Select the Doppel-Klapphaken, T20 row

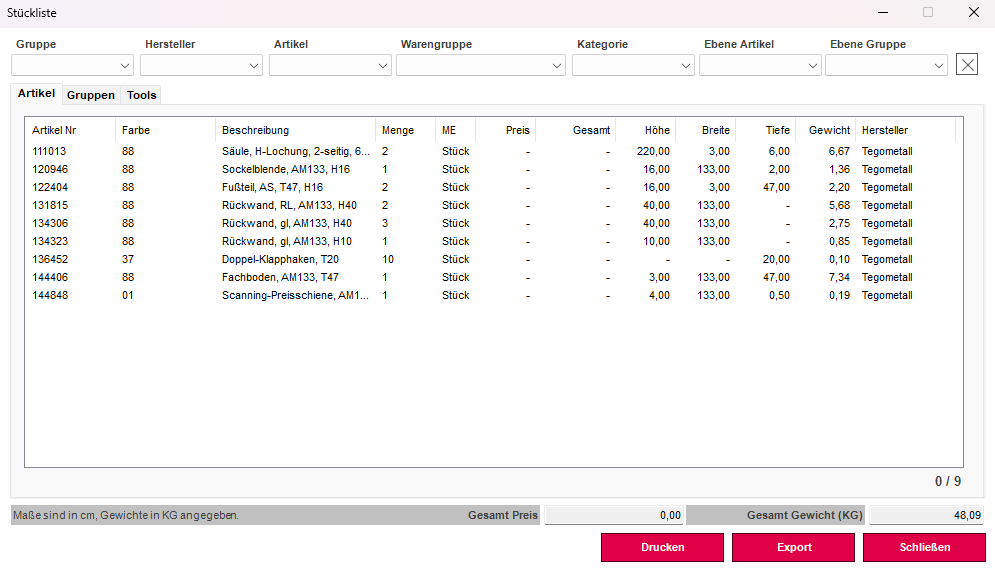[x=268, y=259]
